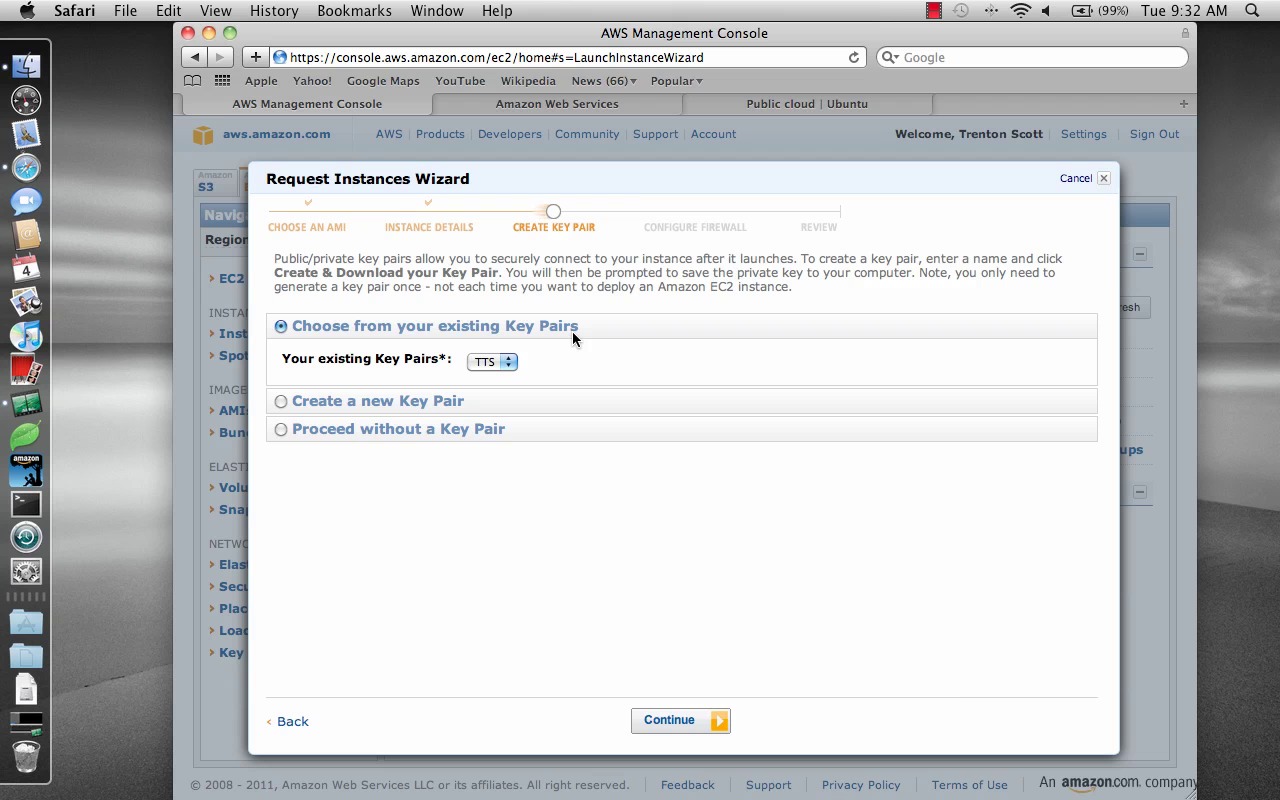Image resolution: width=1280 pixels, height=800 pixels.
Task: Open the Window menu
Action: click(x=437, y=11)
